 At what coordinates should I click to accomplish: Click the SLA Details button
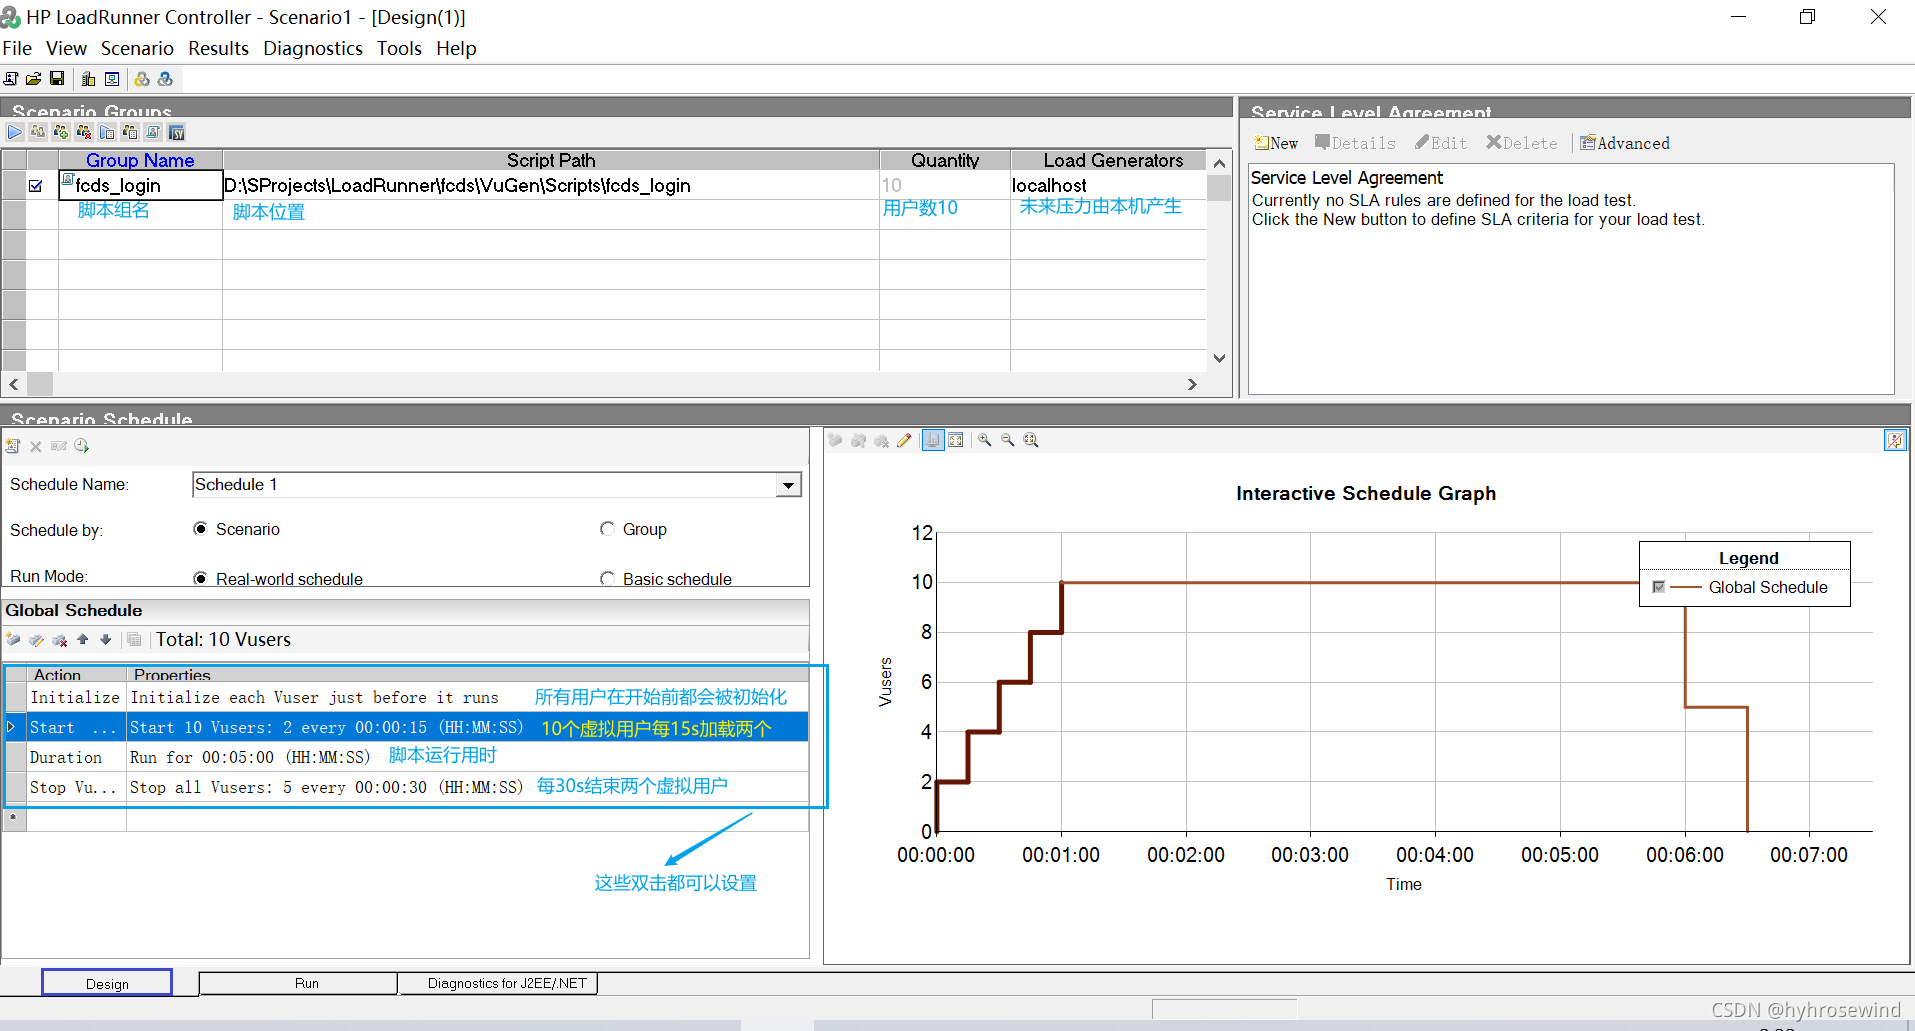tap(1355, 143)
